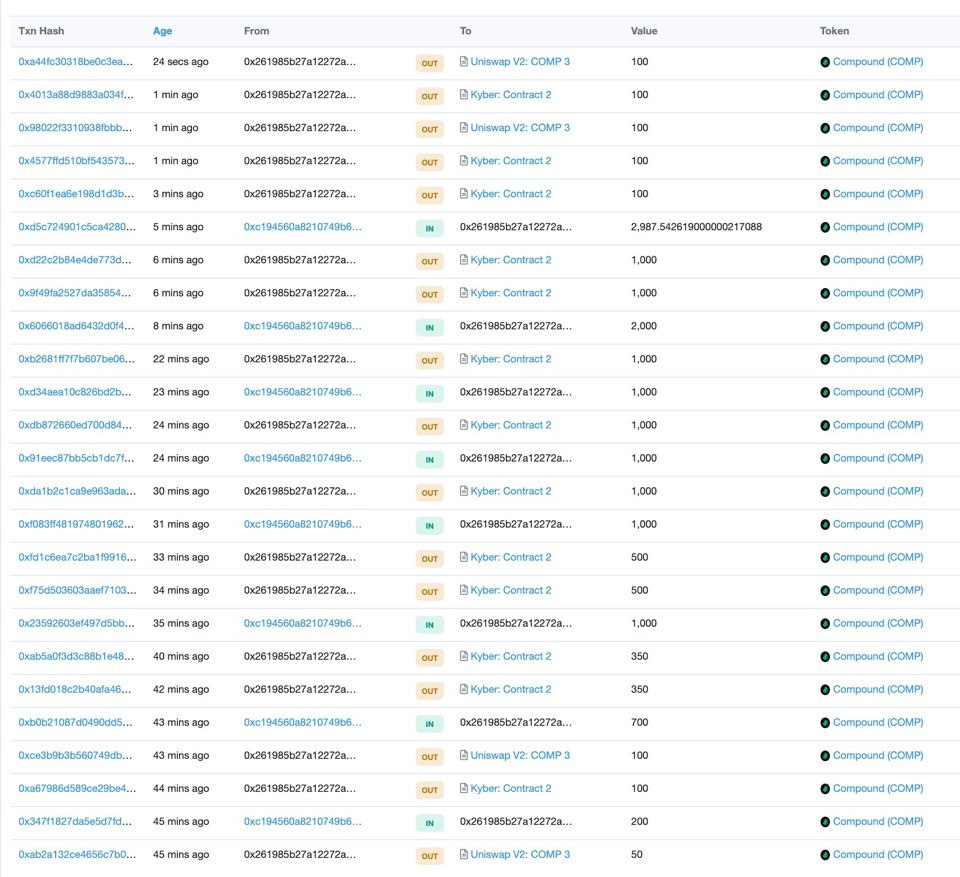The height and width of the screenshot is (877, 960).
Task: Click Compound token icon in 24 secs ago row
Action: (825, 62)
